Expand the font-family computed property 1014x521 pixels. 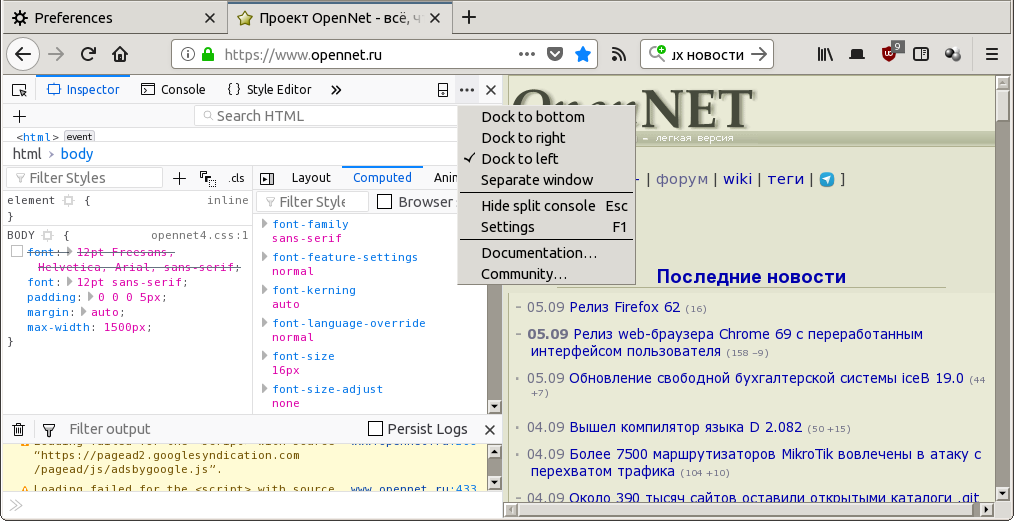point(265,224)
